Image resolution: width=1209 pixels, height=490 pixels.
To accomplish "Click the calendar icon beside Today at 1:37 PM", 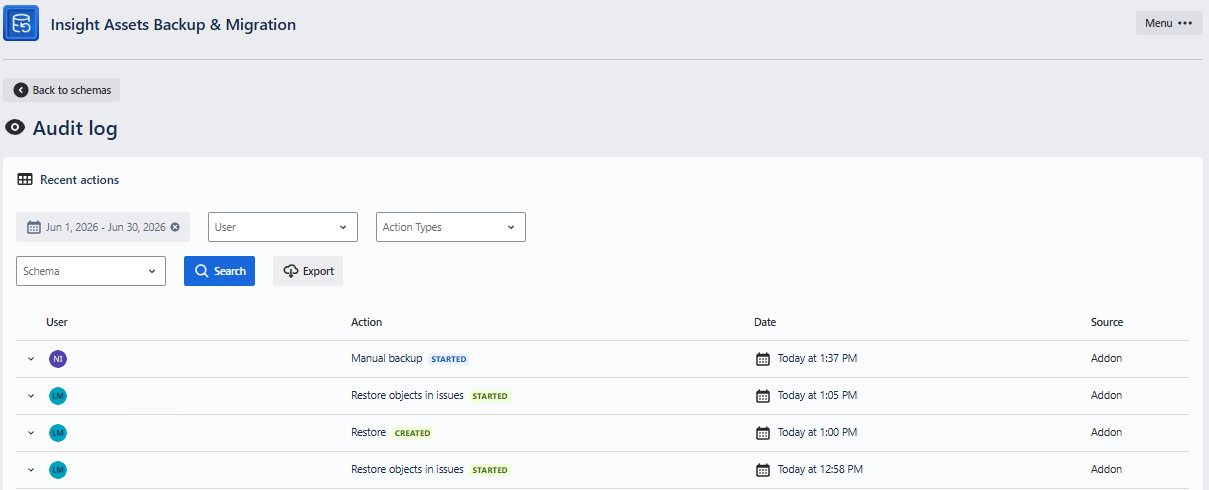I will (763, 359).
